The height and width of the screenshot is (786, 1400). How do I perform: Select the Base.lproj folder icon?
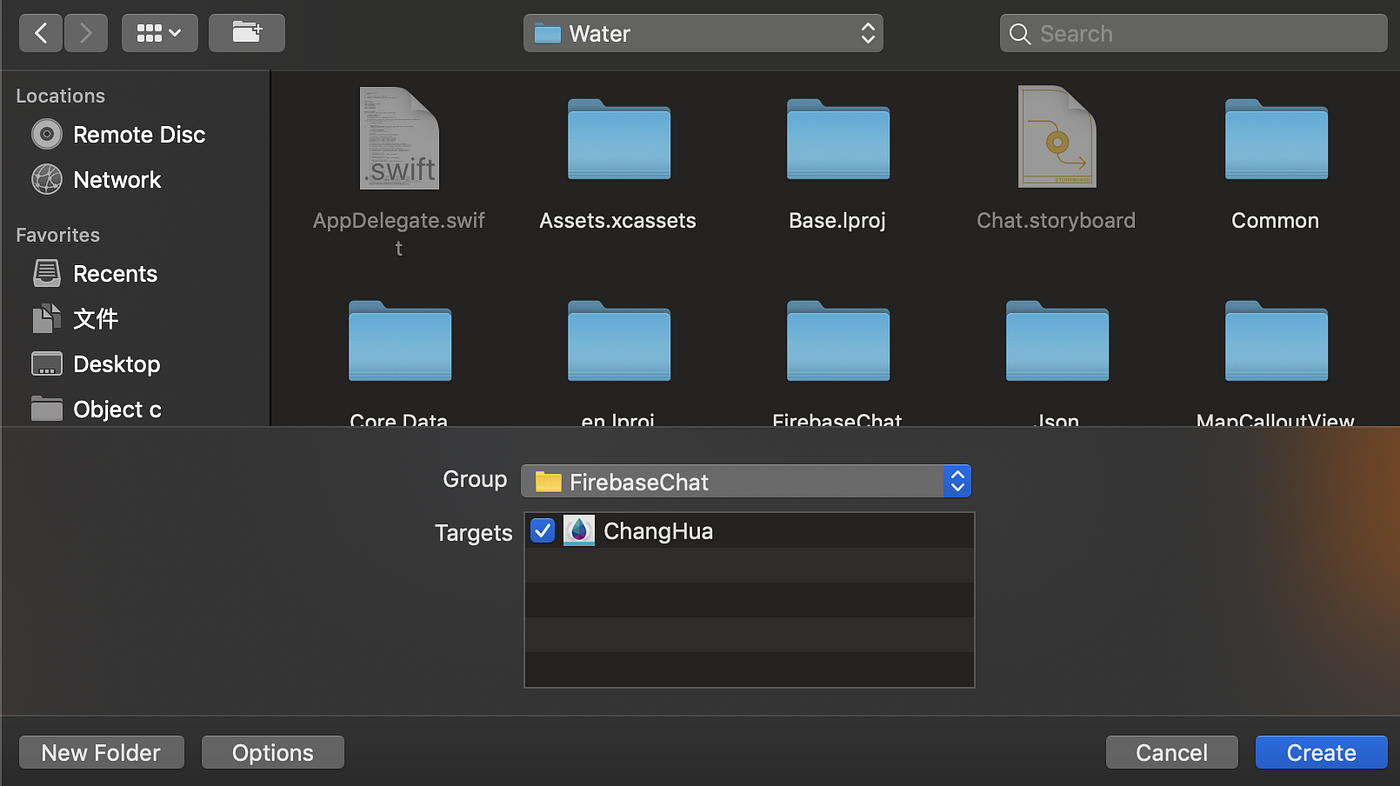click(837, 139)
